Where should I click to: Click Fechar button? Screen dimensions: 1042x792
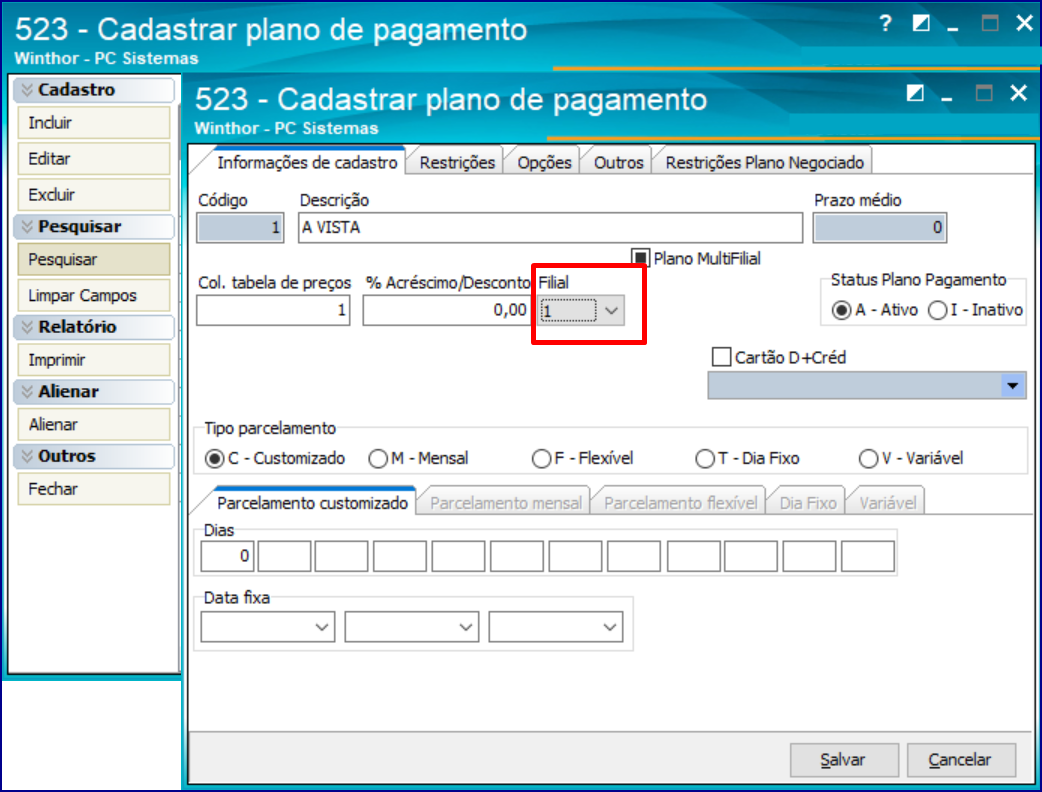94,488
